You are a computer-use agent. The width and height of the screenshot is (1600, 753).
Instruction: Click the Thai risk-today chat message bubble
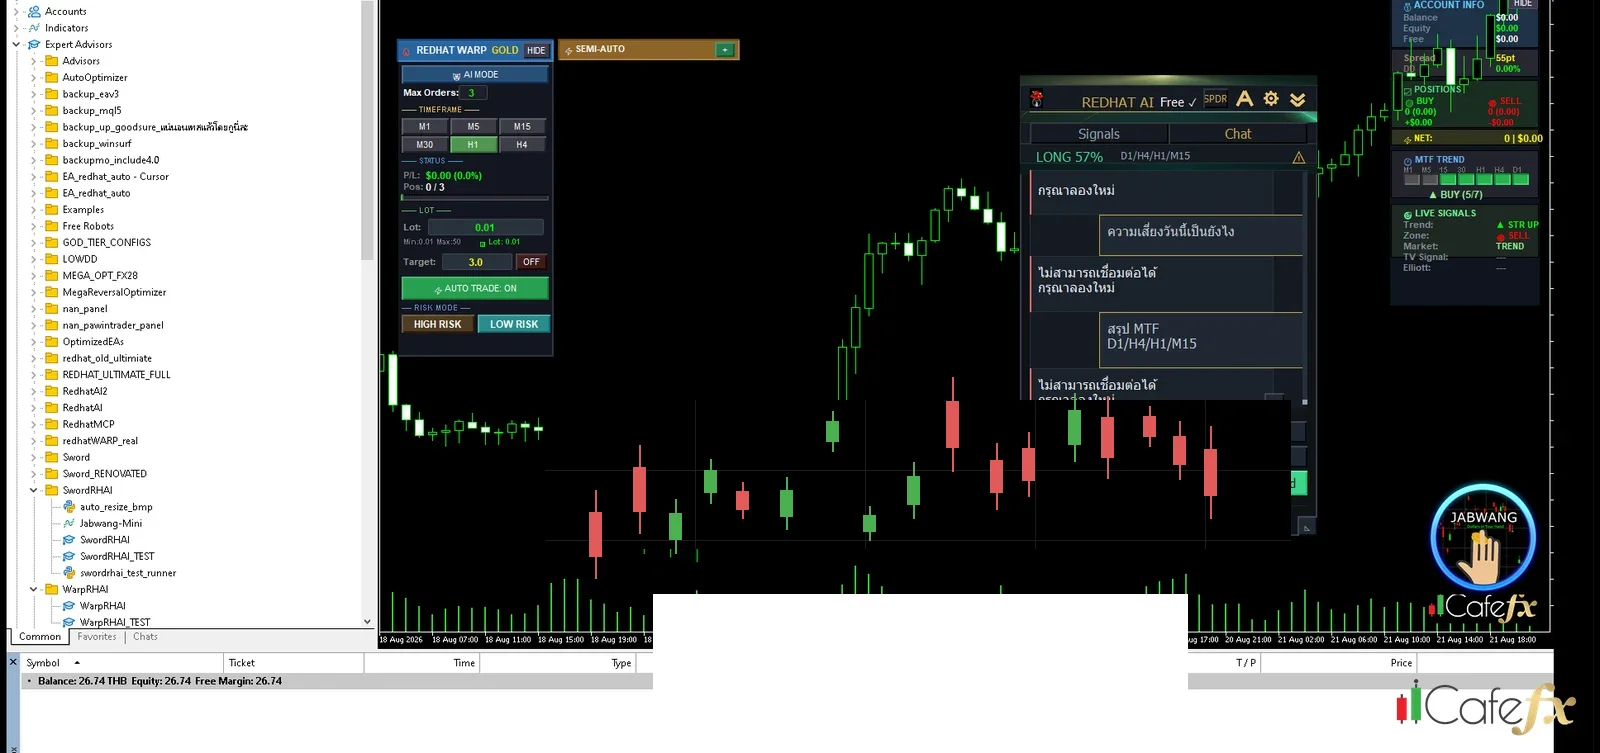click(x=1200, y=233)
